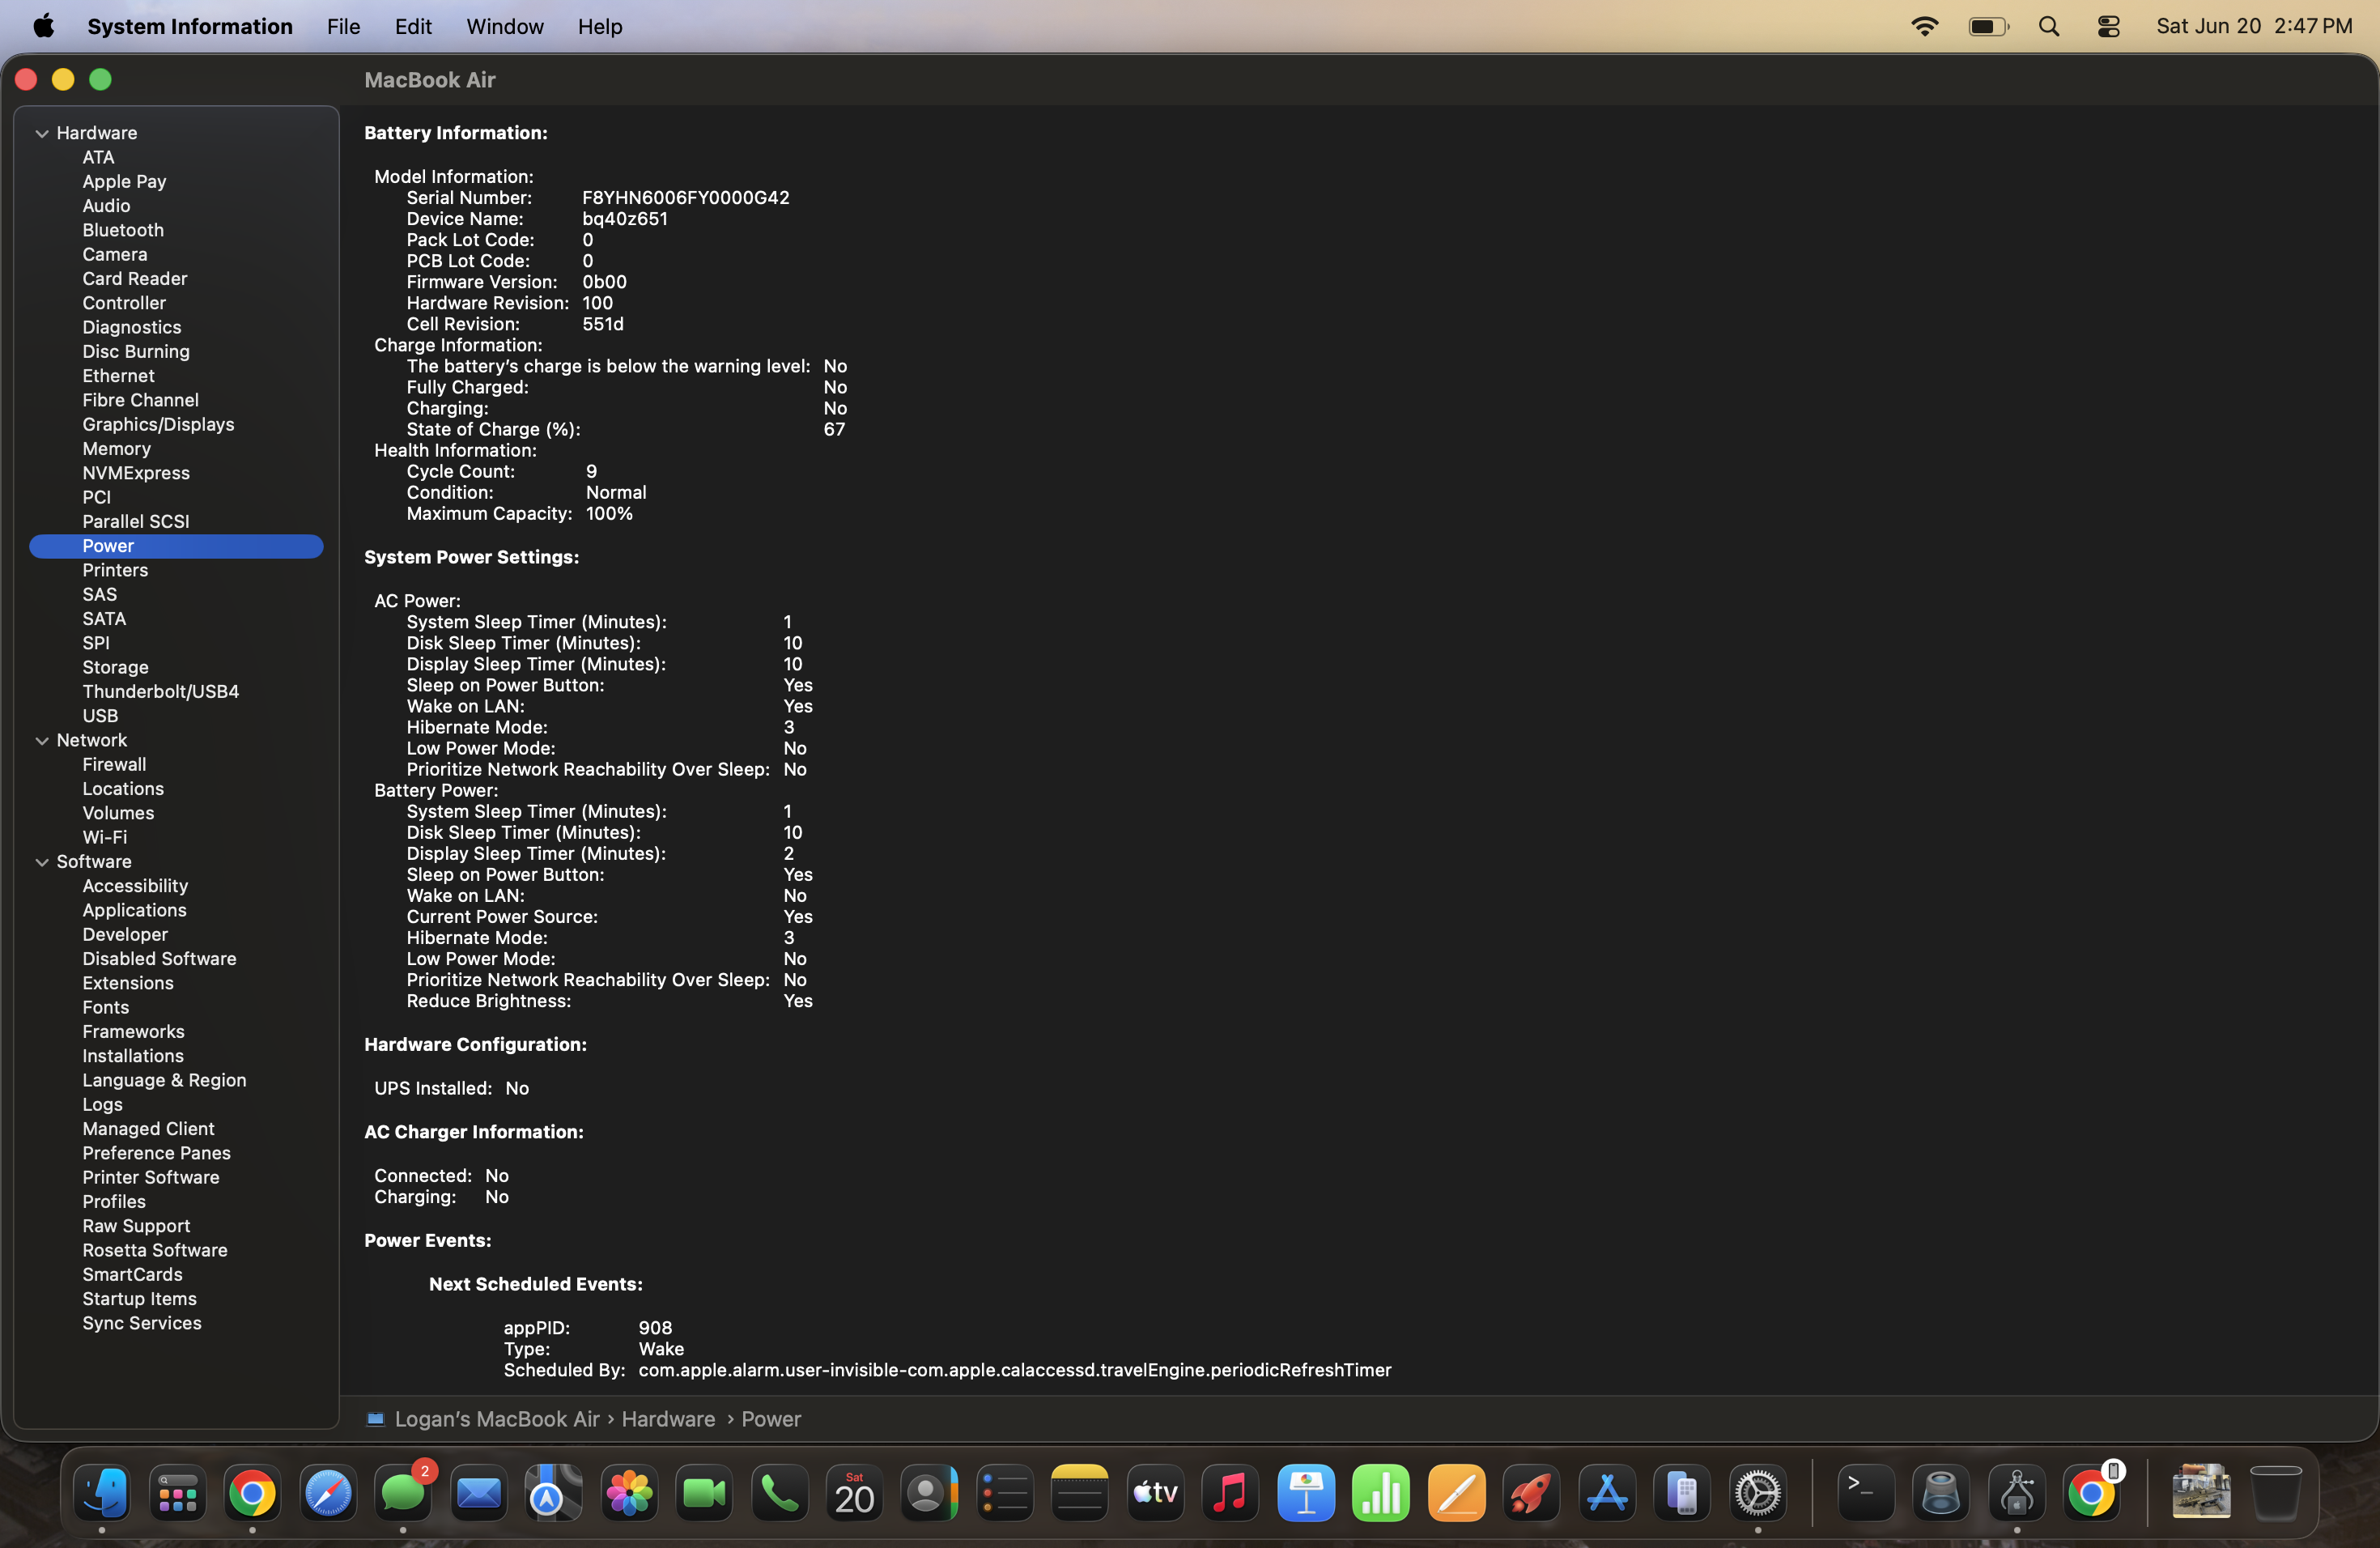
Task: Open Mail from the Dock
Action: (x=479, y=1493)
